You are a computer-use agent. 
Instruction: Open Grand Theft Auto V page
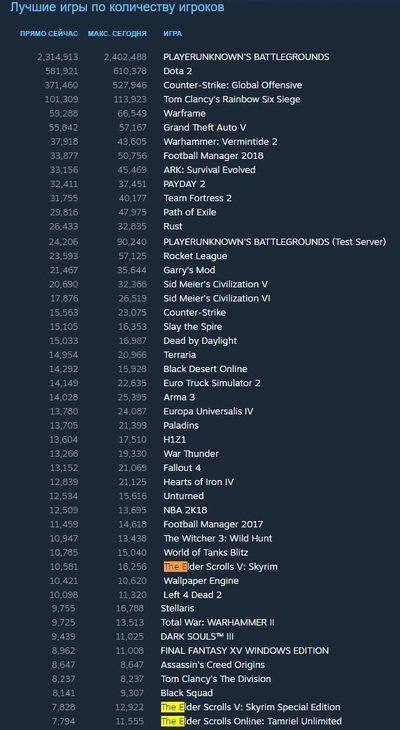pos(204,128)
